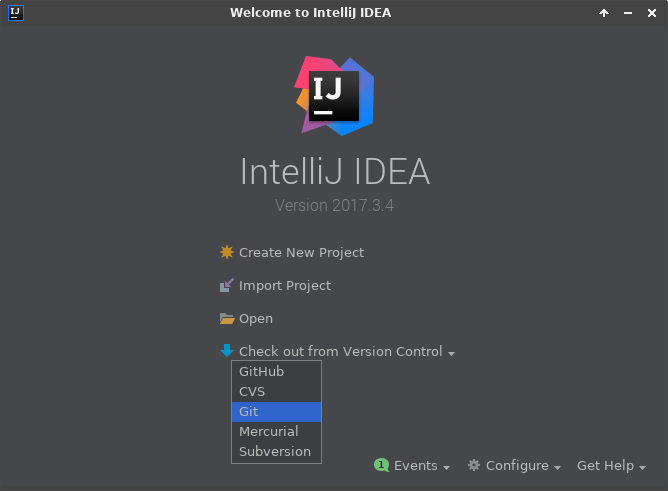Expand the Get Help dropdown arrow

pyautogui.click(x=643, y=467)
